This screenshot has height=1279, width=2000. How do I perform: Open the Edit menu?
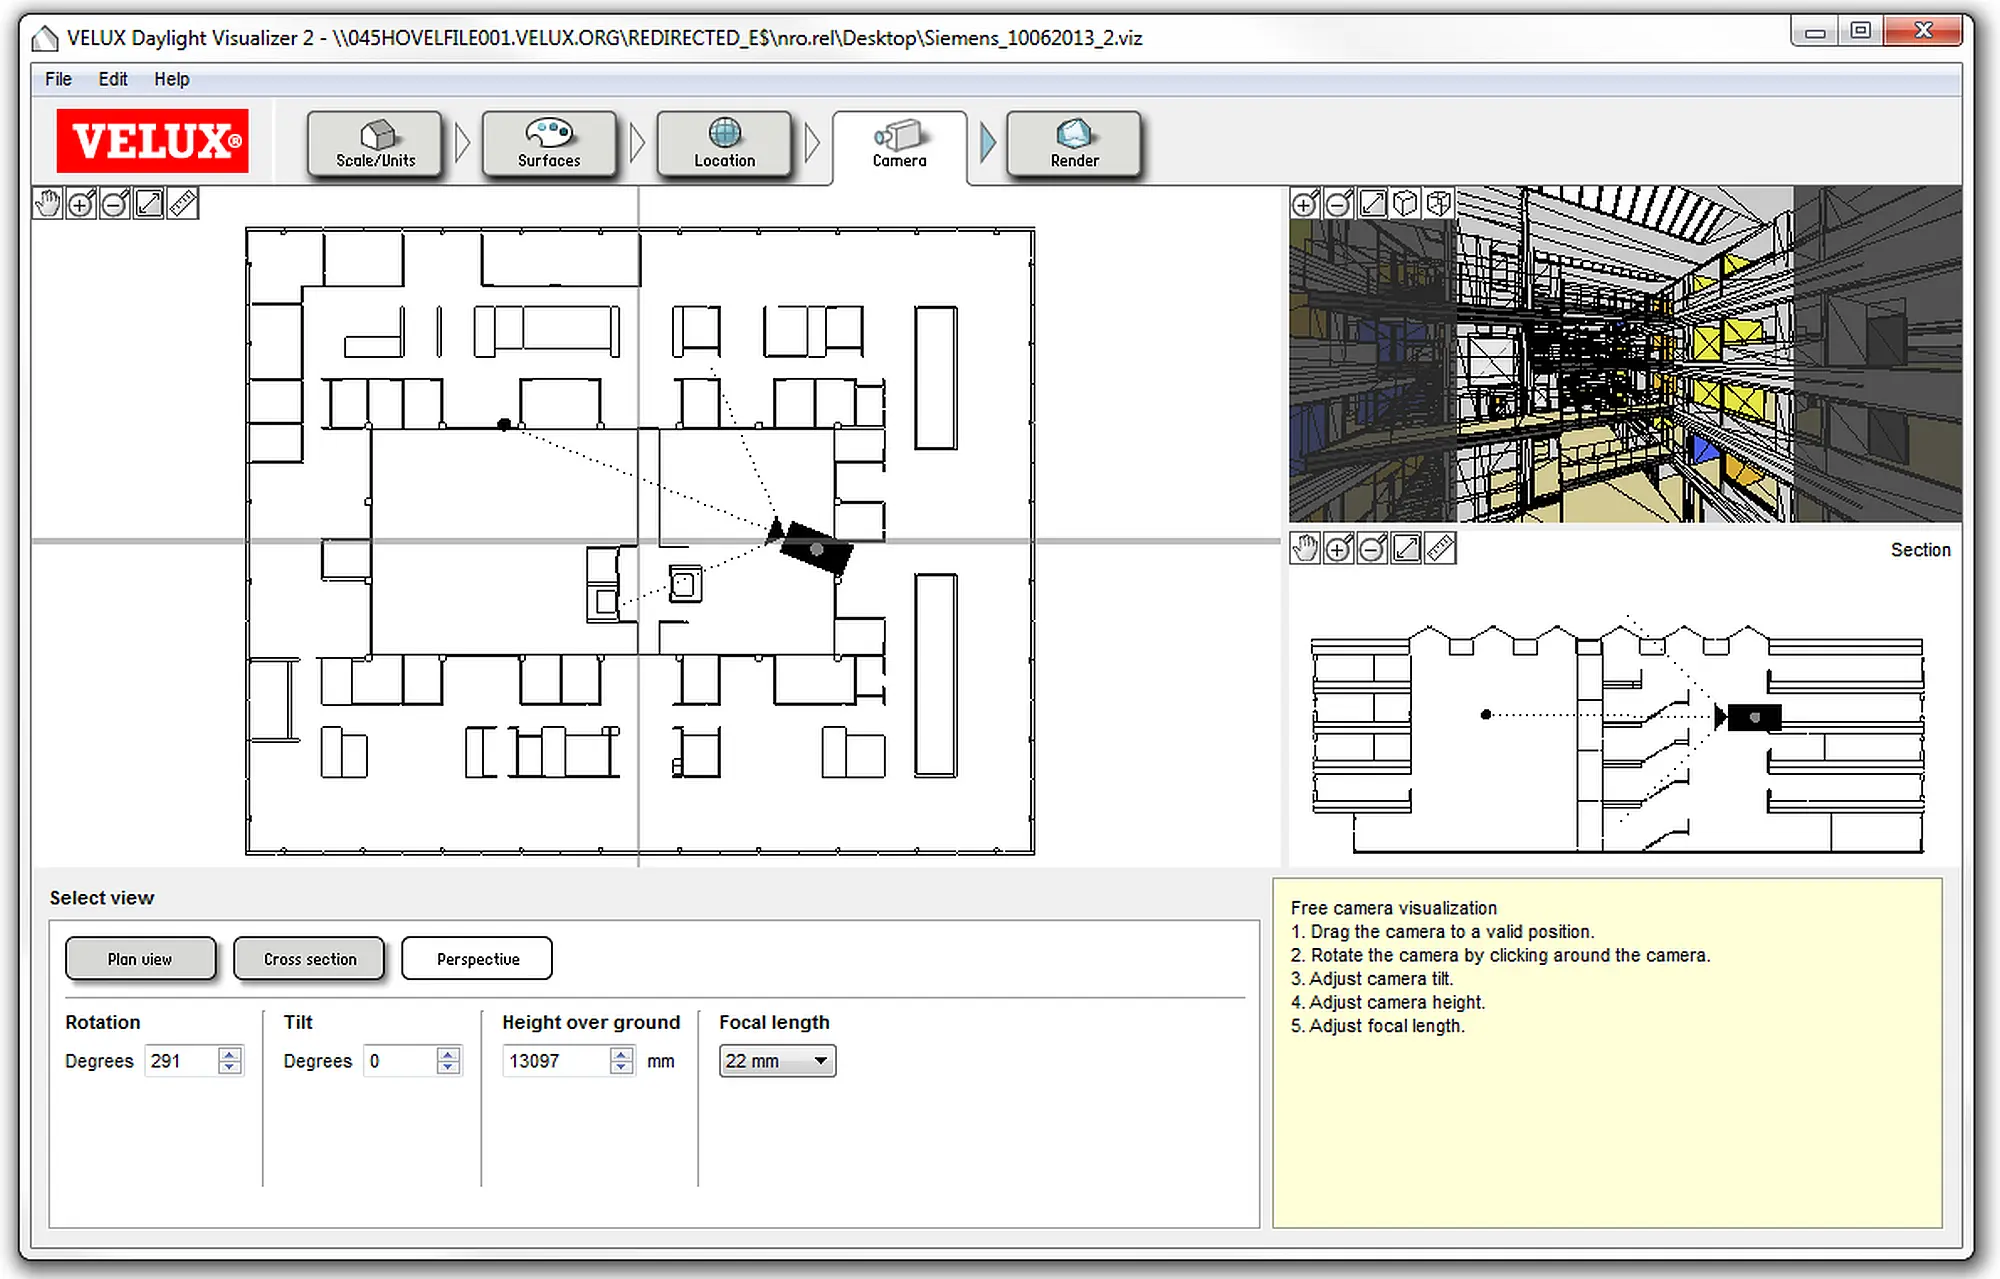(112, 79)
